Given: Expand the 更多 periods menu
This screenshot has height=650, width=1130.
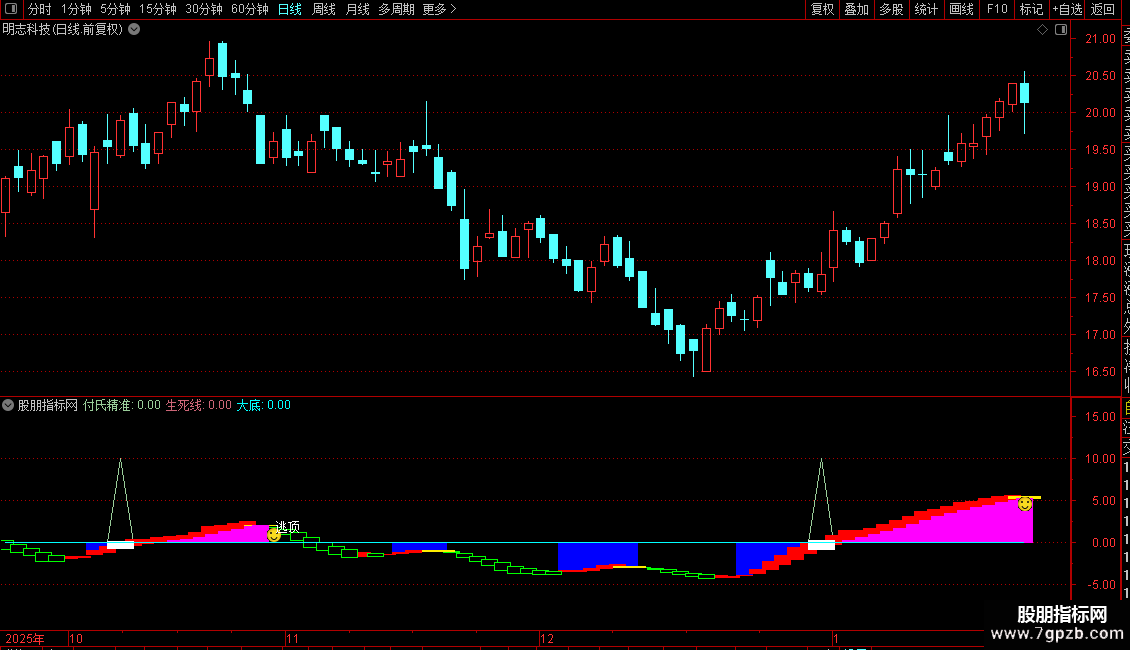Looking at the screenshot, I should click(x=439, y=9).
